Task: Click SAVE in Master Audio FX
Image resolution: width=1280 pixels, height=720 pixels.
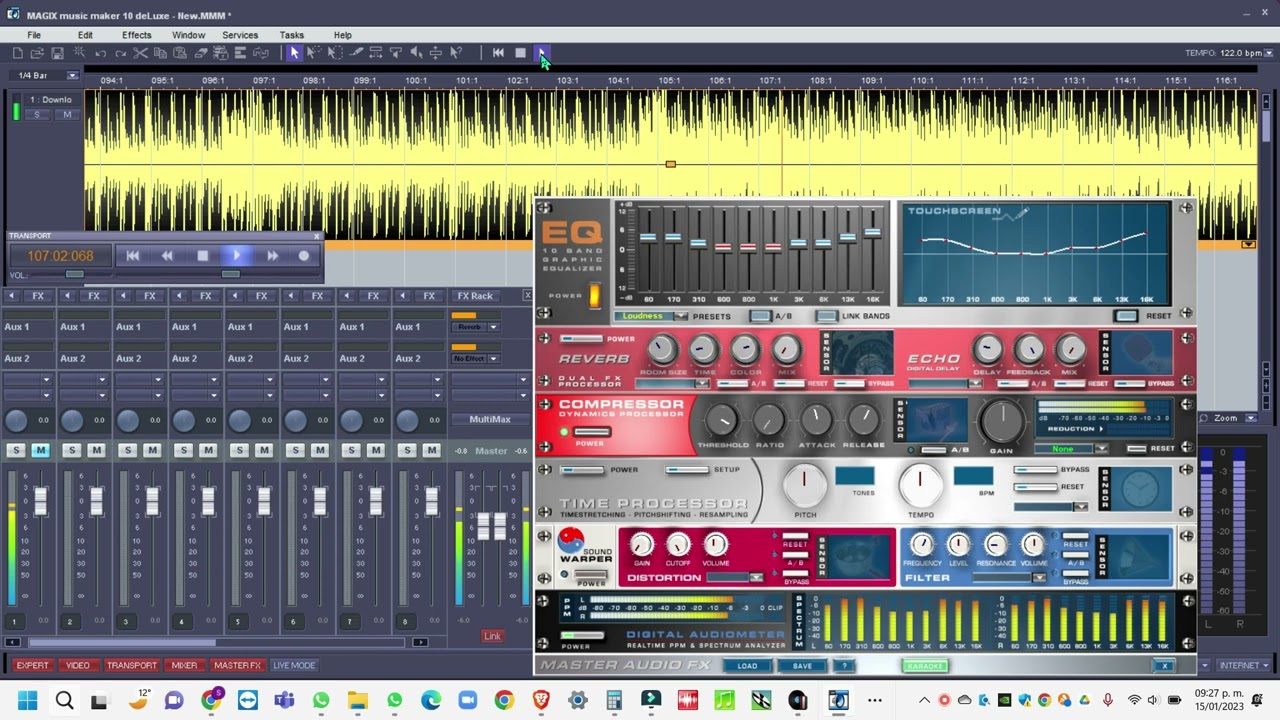Action: 802,666
